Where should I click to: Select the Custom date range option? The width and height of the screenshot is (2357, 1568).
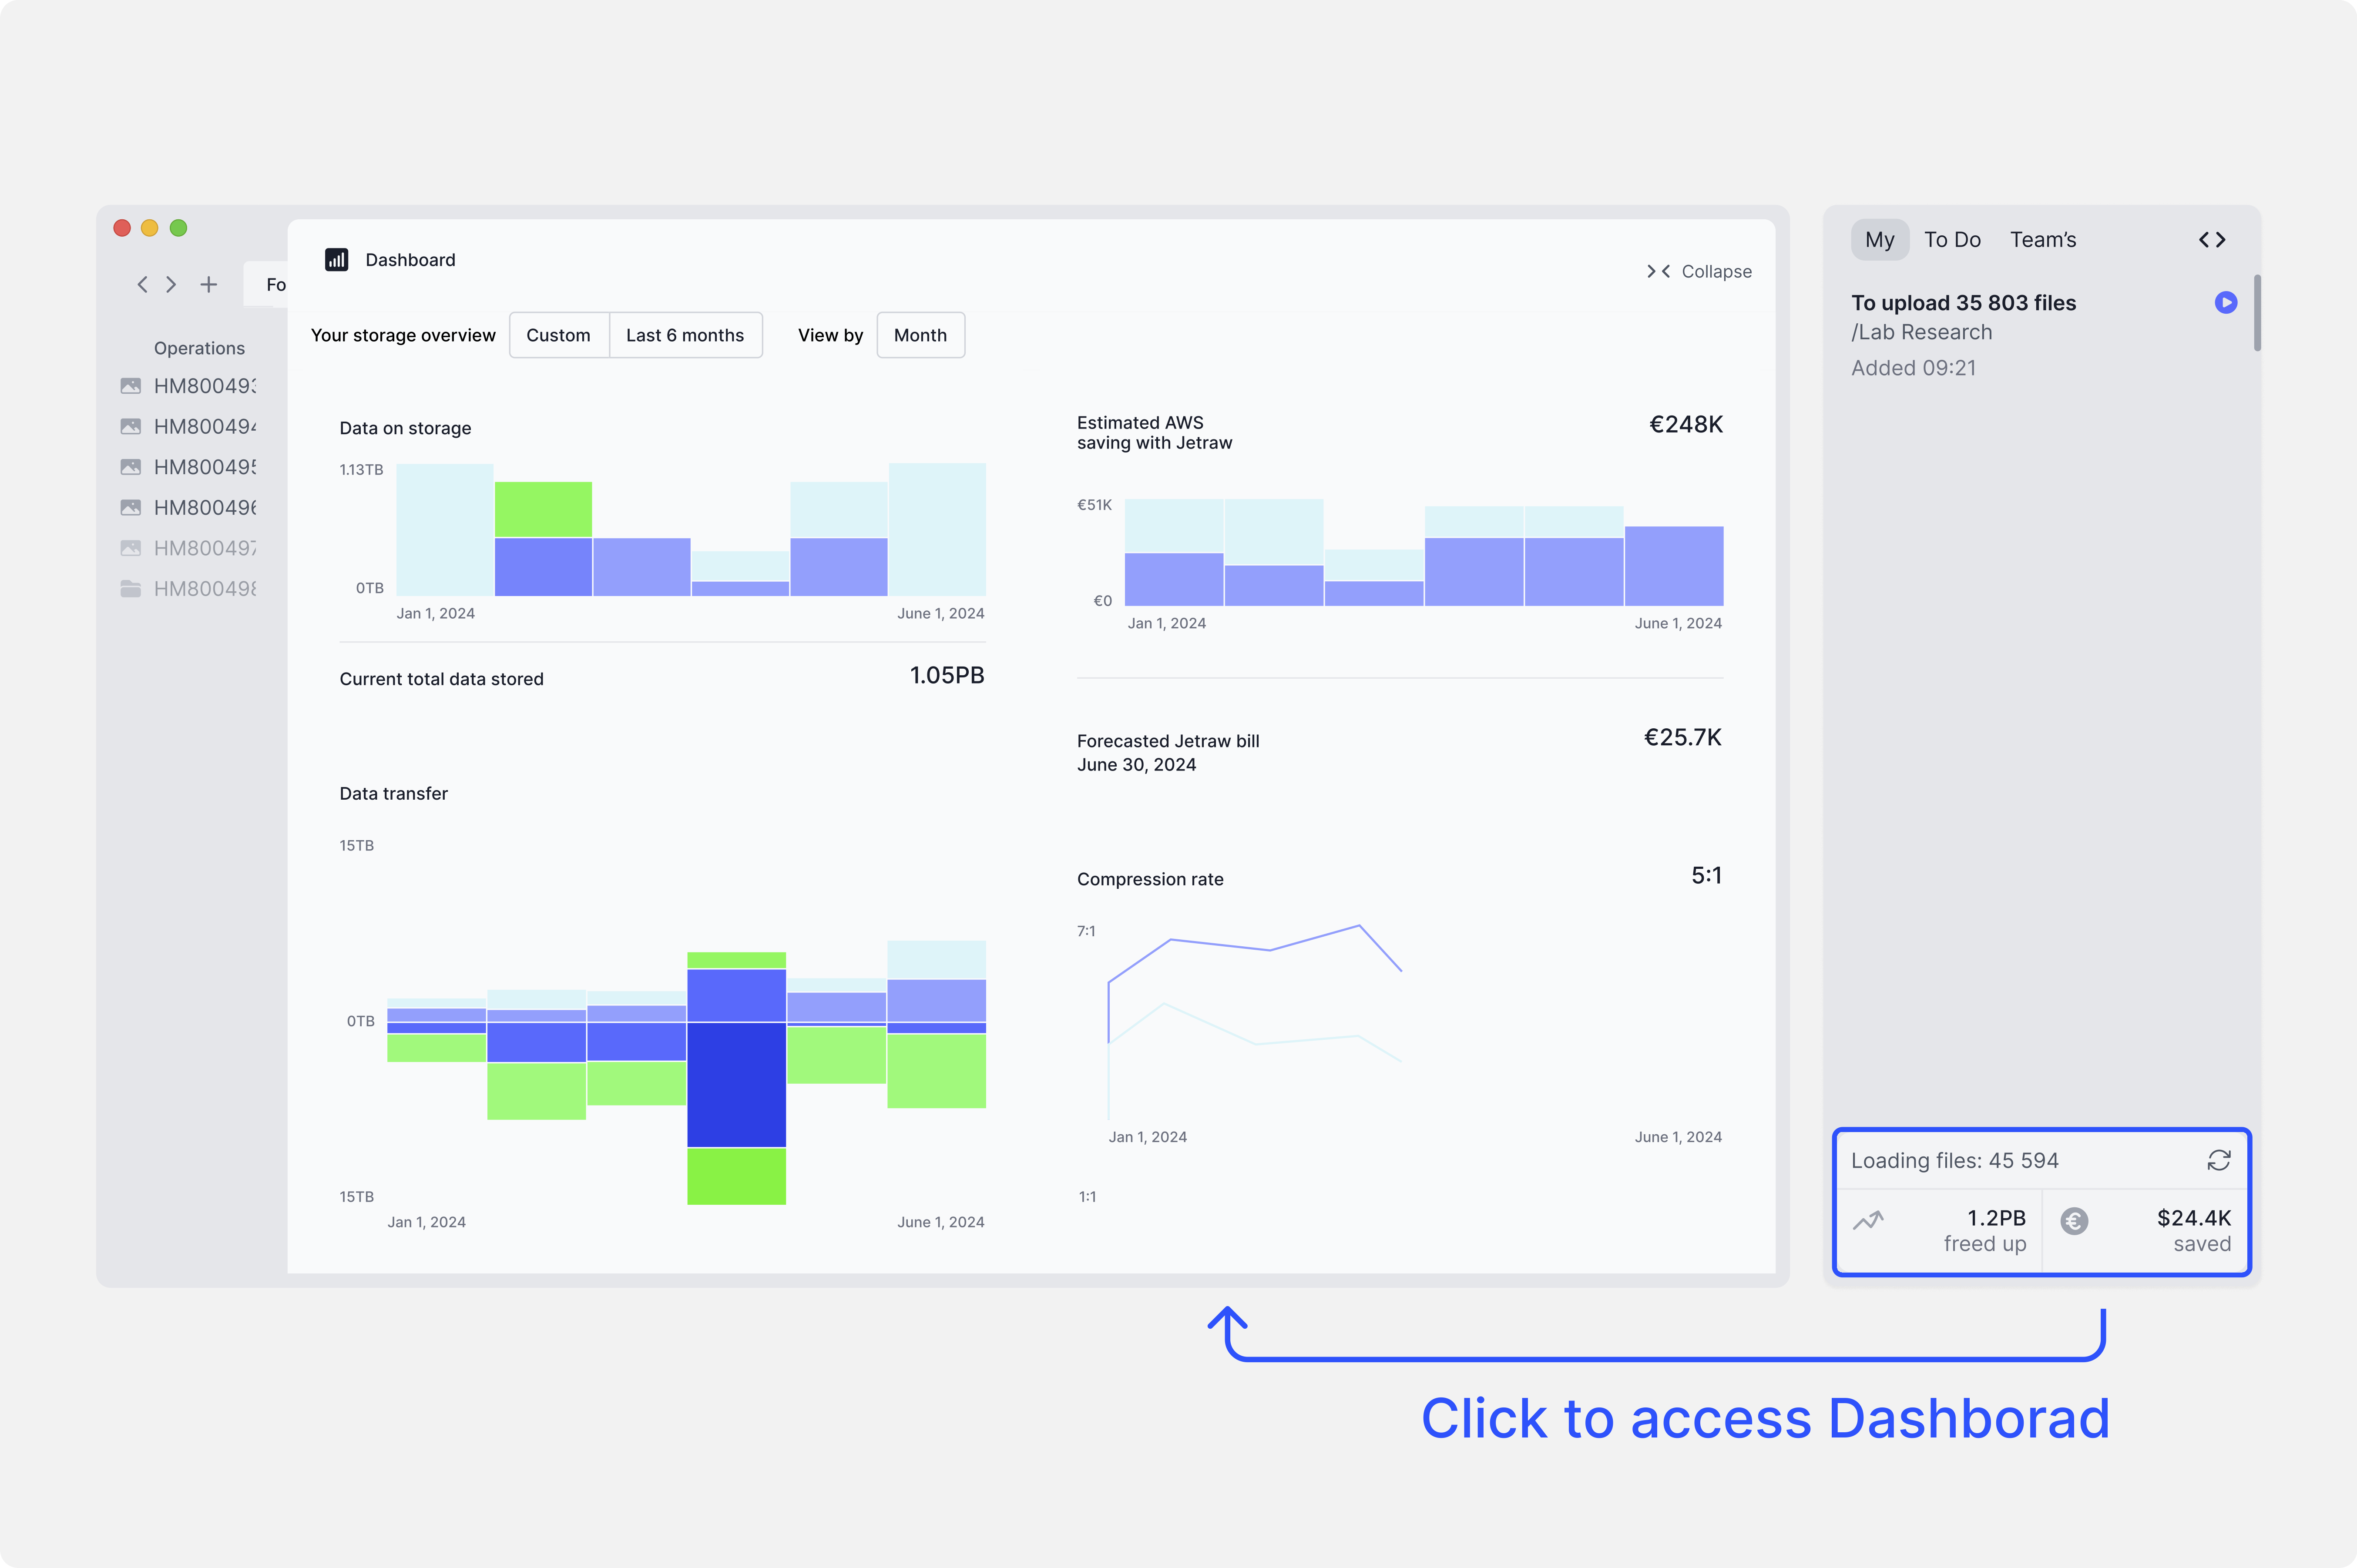tap(558, 335)
